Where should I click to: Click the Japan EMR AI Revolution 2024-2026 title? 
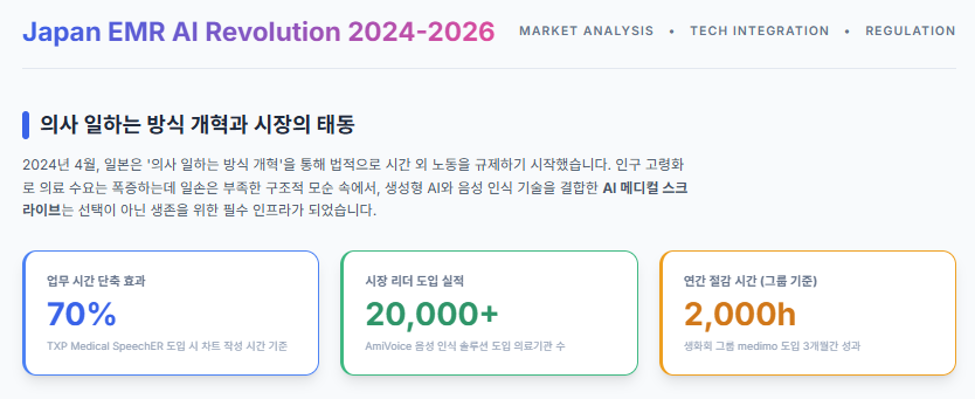tap(259, 31)
